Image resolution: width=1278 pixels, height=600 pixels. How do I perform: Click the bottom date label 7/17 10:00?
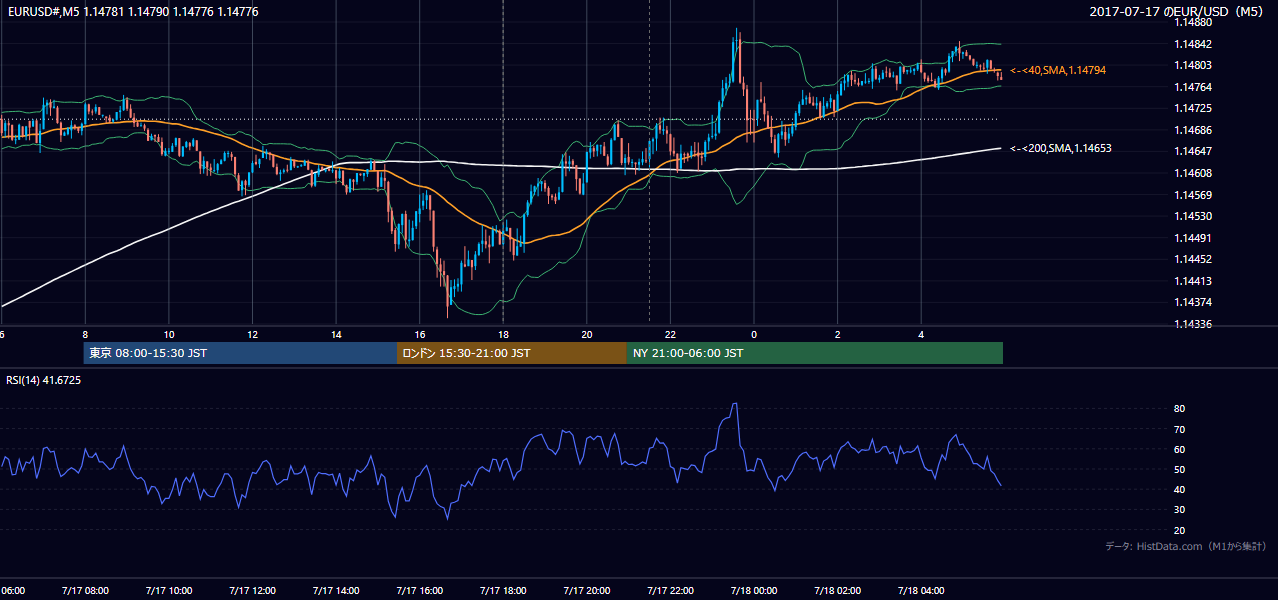click(169, 591)
